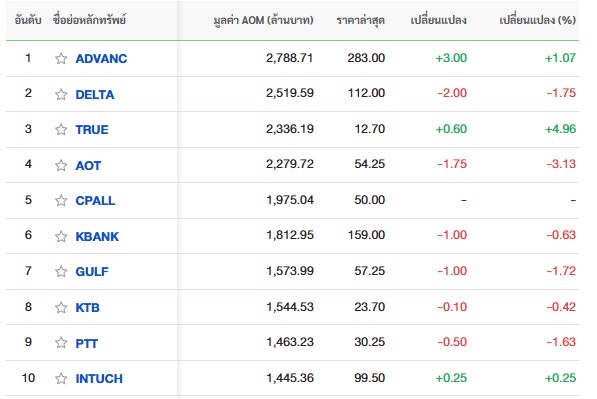Sort by มูลค่า AOM (ล้านบาท) column
This screenshot has height=399, width=597.
pyautogui.click(x=263, y=20)
